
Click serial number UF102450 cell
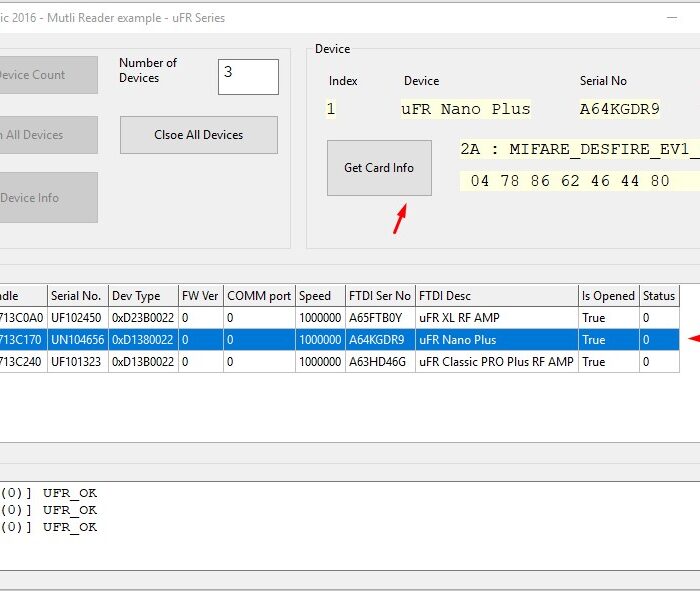[x=78, y=318]
